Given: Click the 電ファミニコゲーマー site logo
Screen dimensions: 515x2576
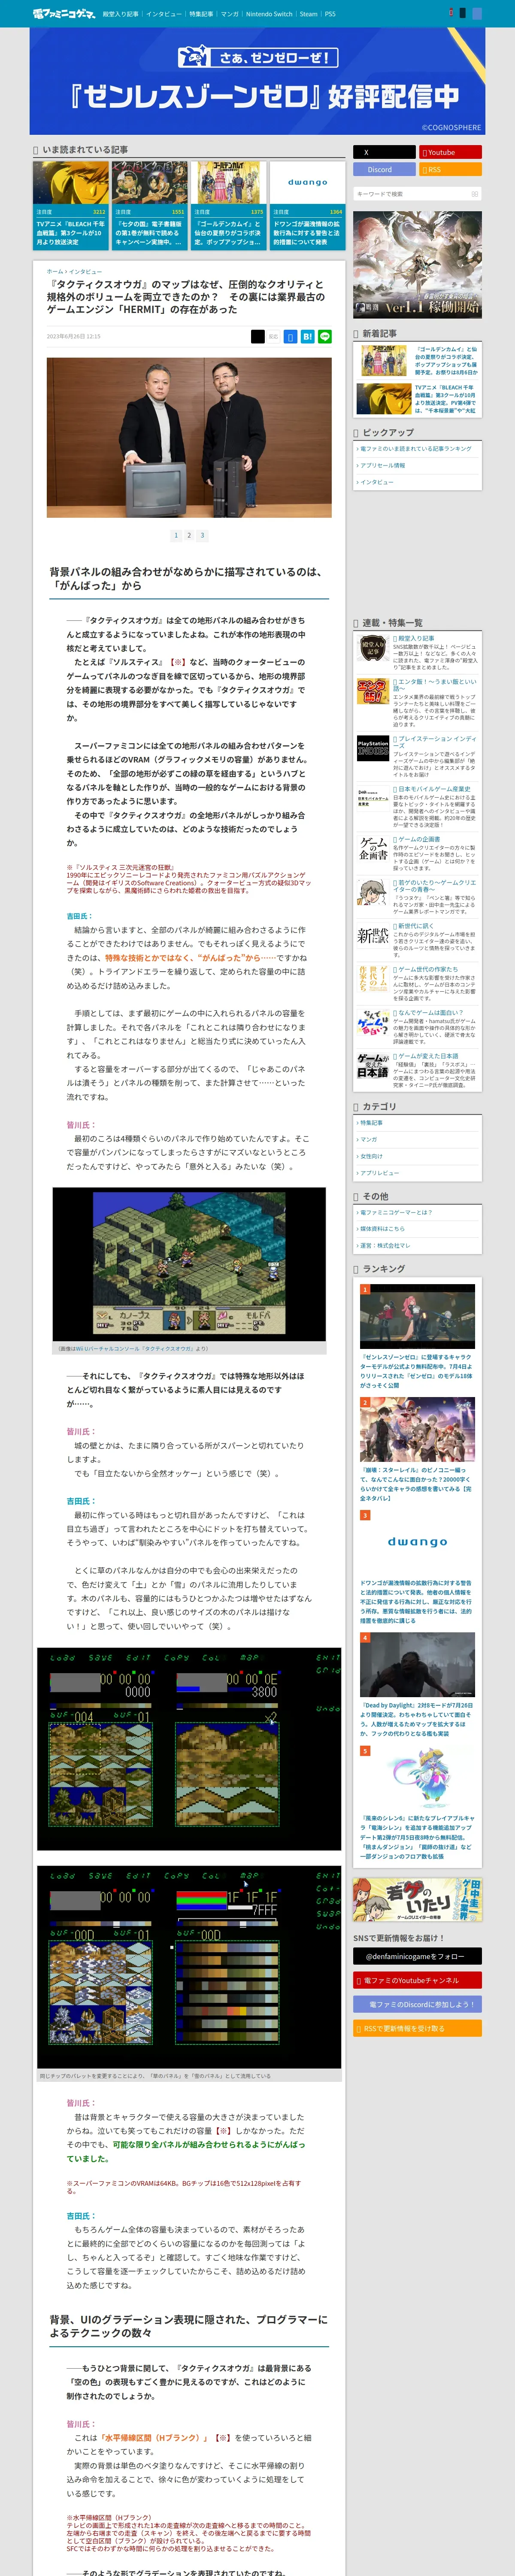Looking at the screenshot, I should 64,14.
